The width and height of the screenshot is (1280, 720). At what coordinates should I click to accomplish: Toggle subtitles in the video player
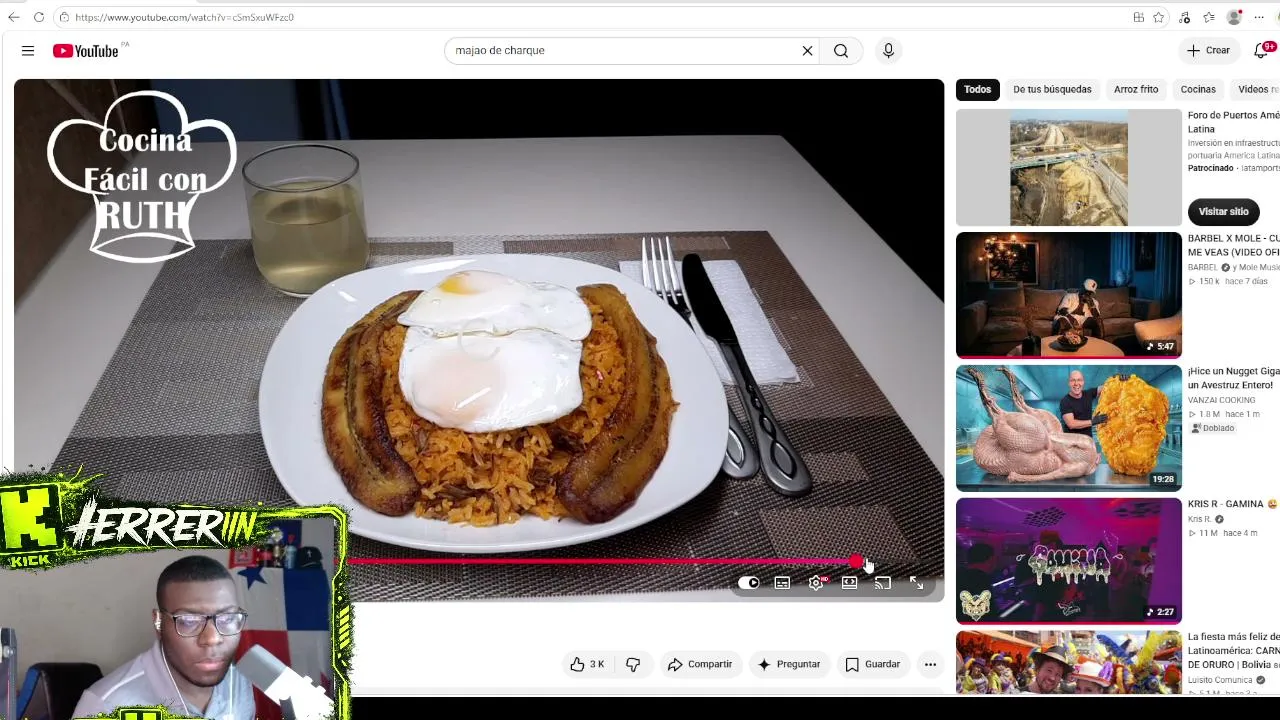coord(782,583)
